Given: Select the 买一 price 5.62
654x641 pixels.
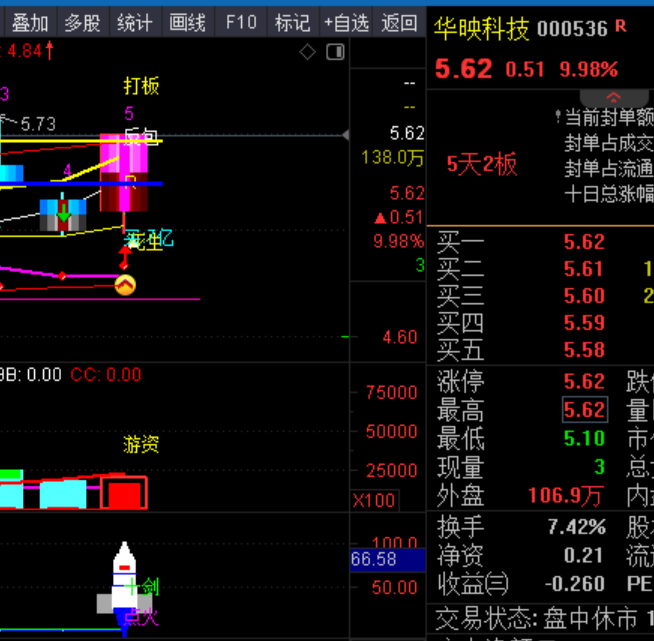Looking at the screenshot, I should click(x=584, y=242).
